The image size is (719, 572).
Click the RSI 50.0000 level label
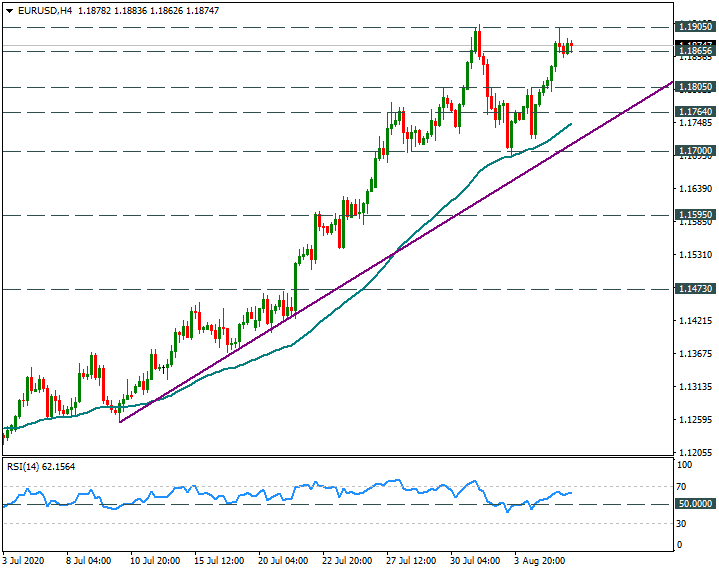point(694,504)
